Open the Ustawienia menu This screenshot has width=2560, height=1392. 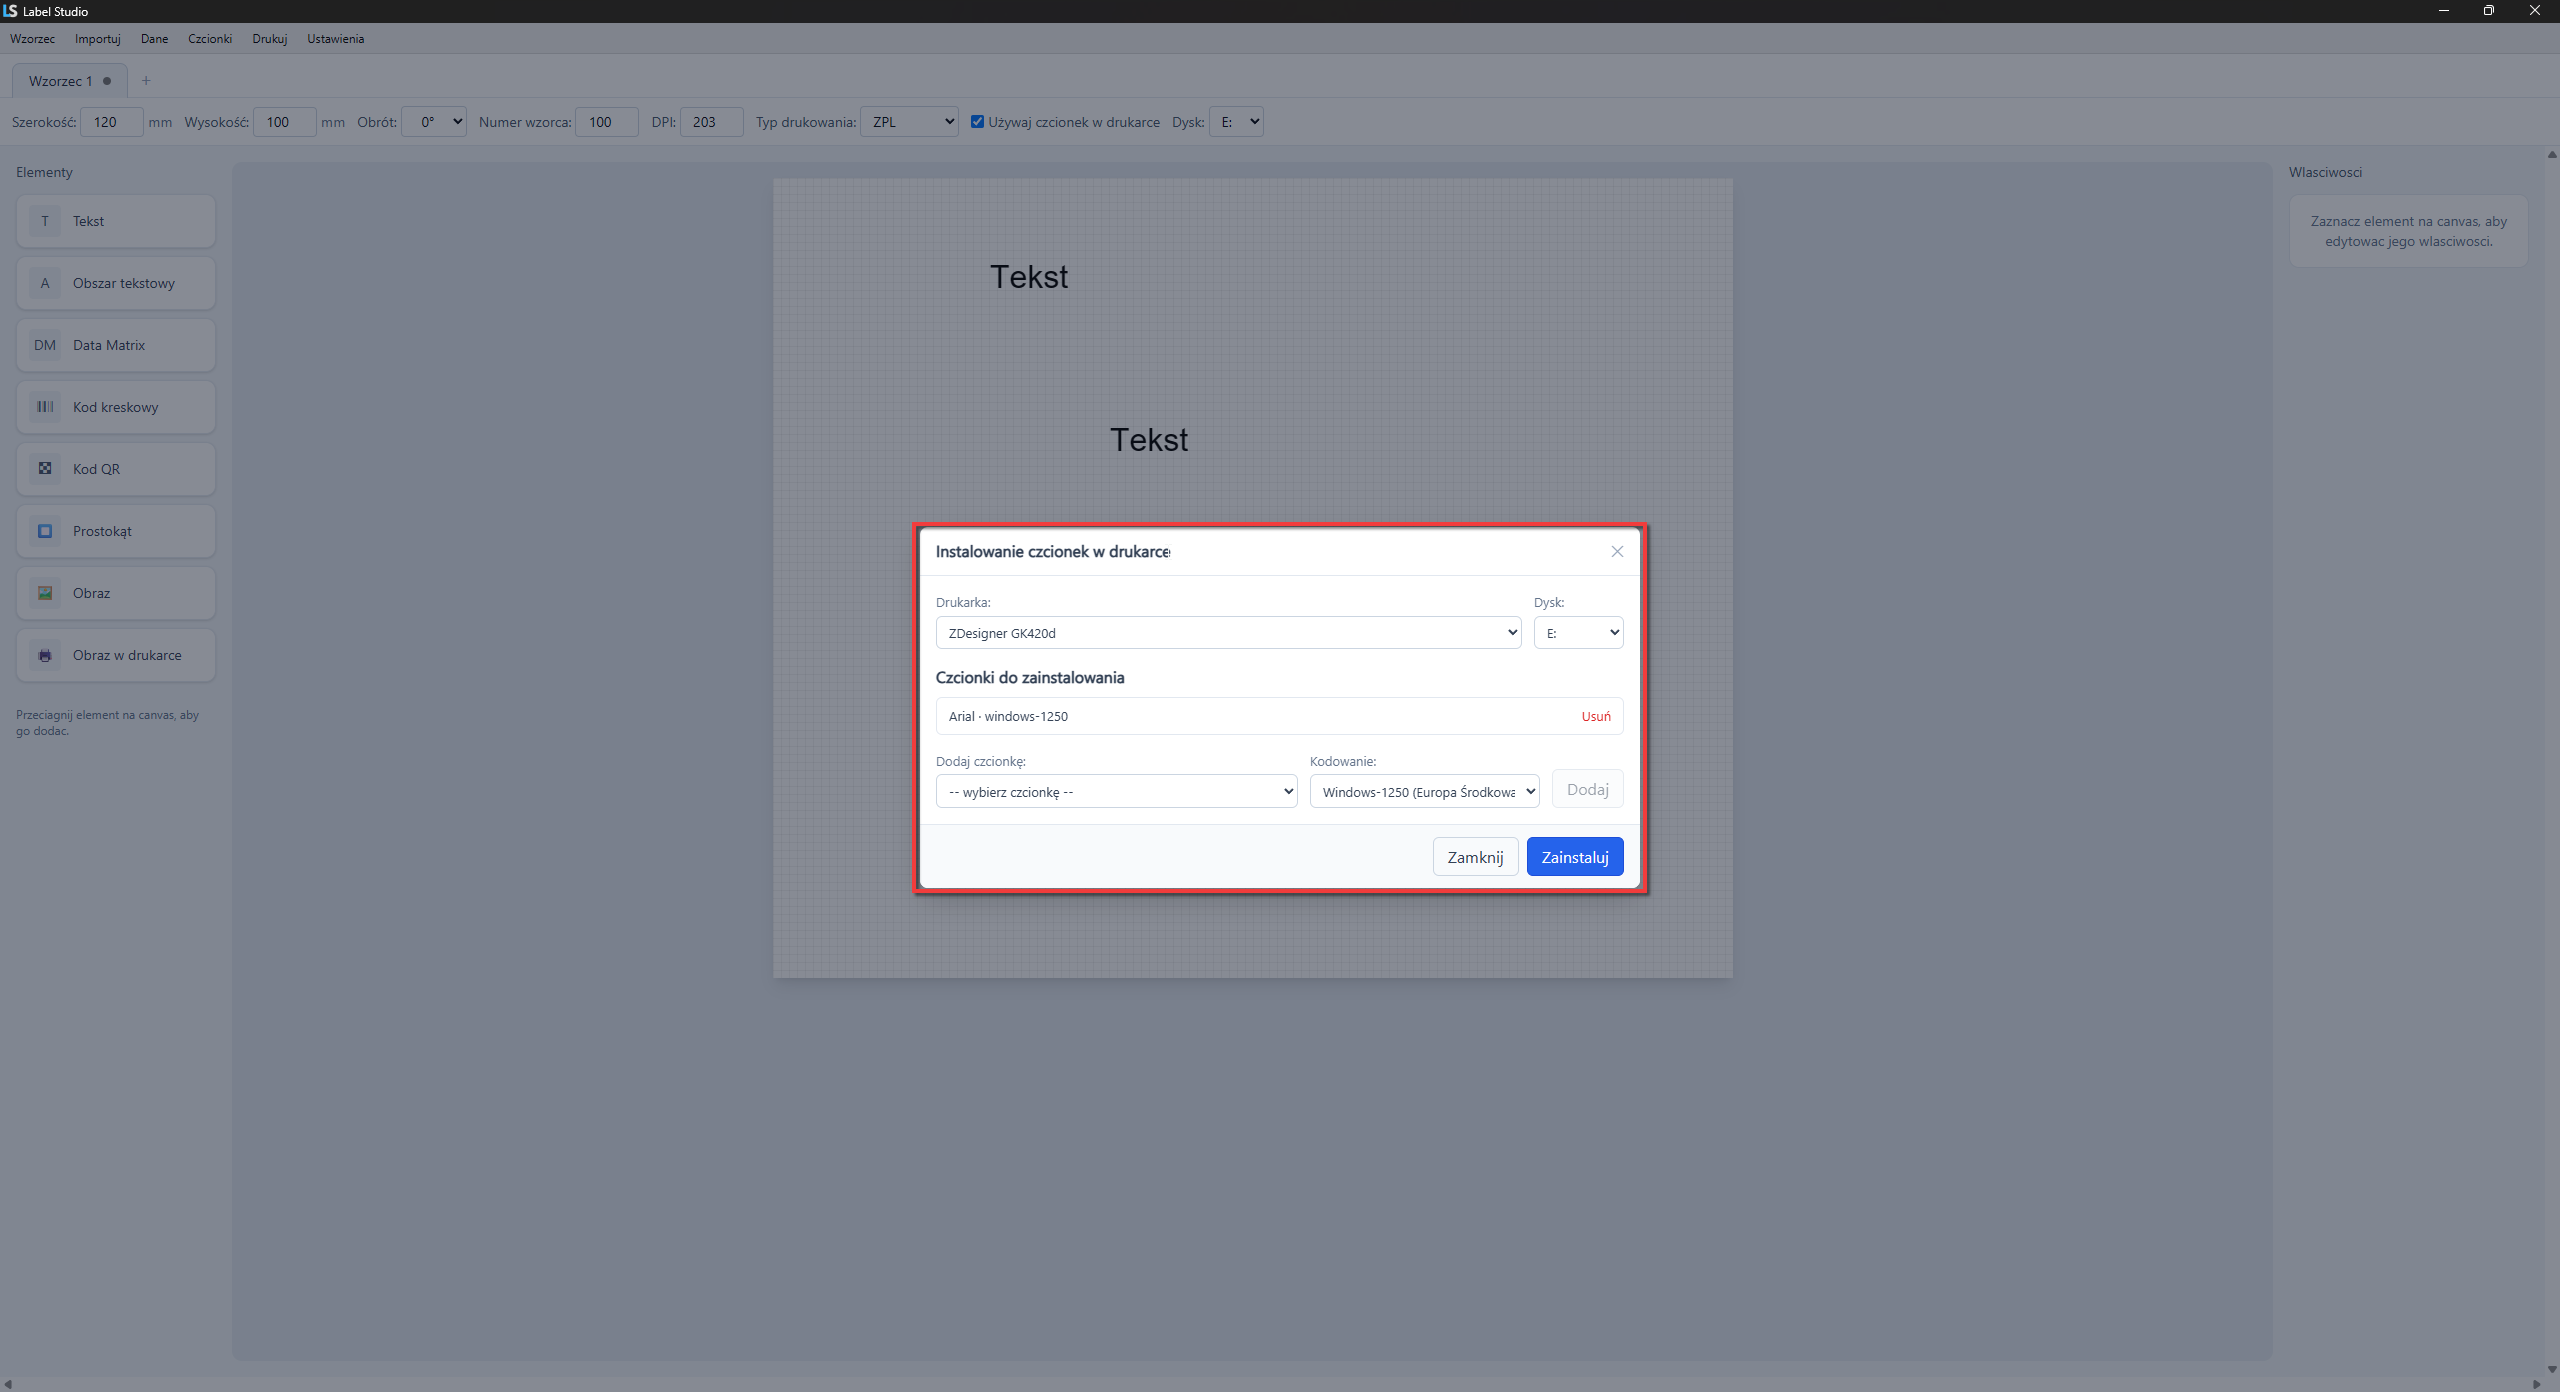[x=335, y=39]
